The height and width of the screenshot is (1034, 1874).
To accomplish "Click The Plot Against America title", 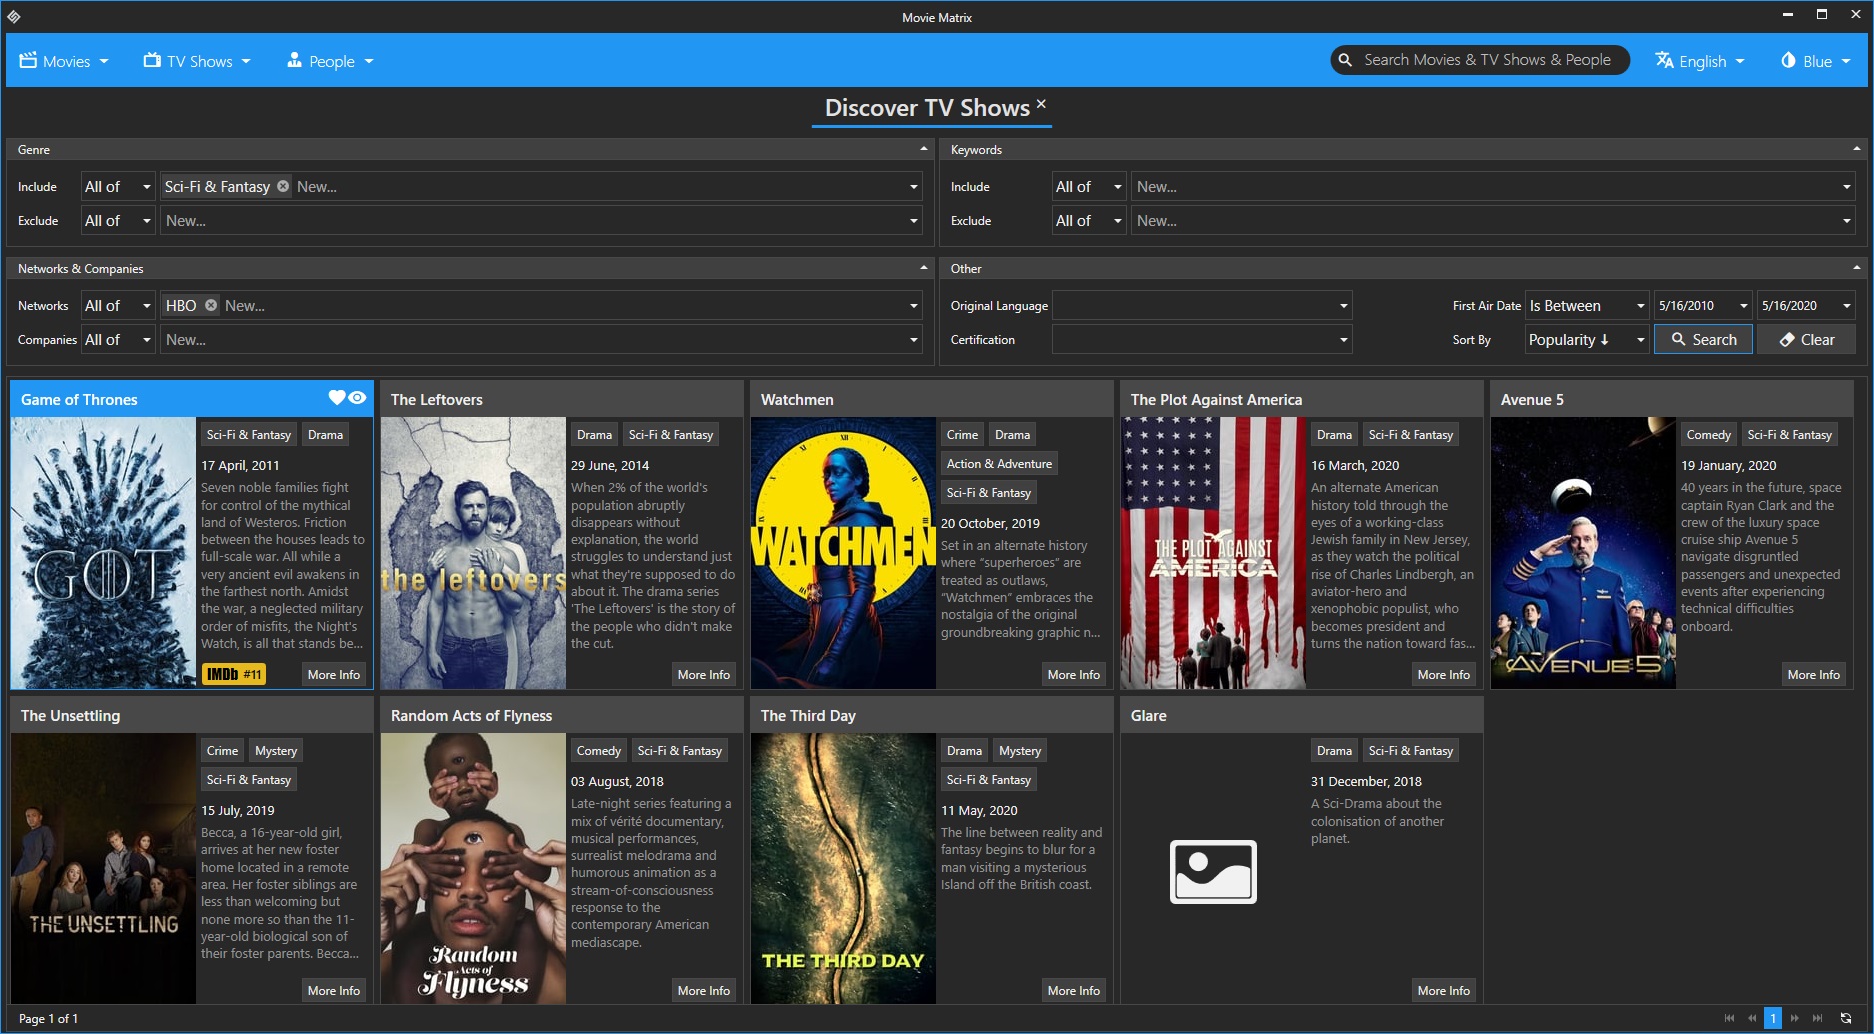I will point(1216,399).
